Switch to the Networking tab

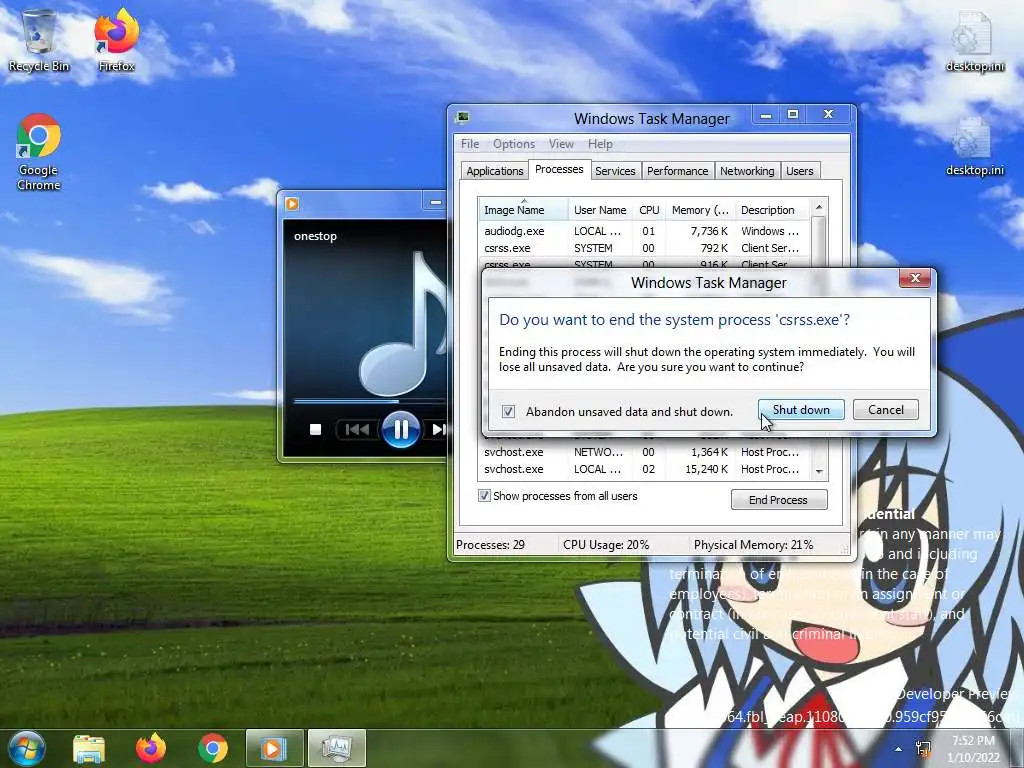[x=746, y=171]
